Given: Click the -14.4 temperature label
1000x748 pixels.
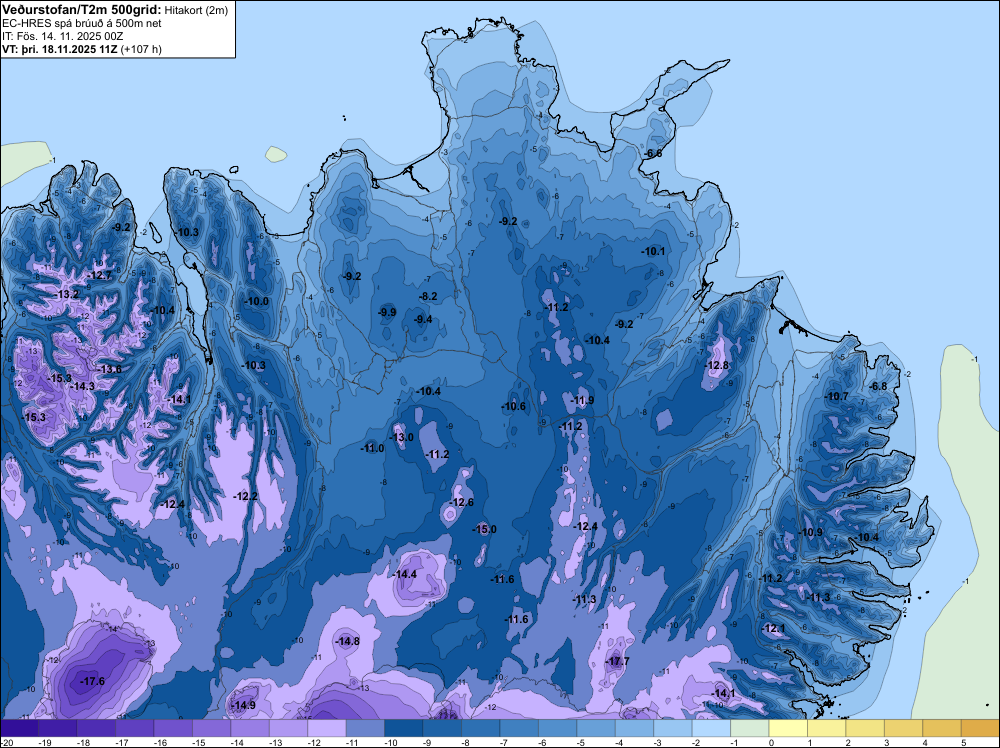Looking at the screenshot, I should tap(404, 575).
